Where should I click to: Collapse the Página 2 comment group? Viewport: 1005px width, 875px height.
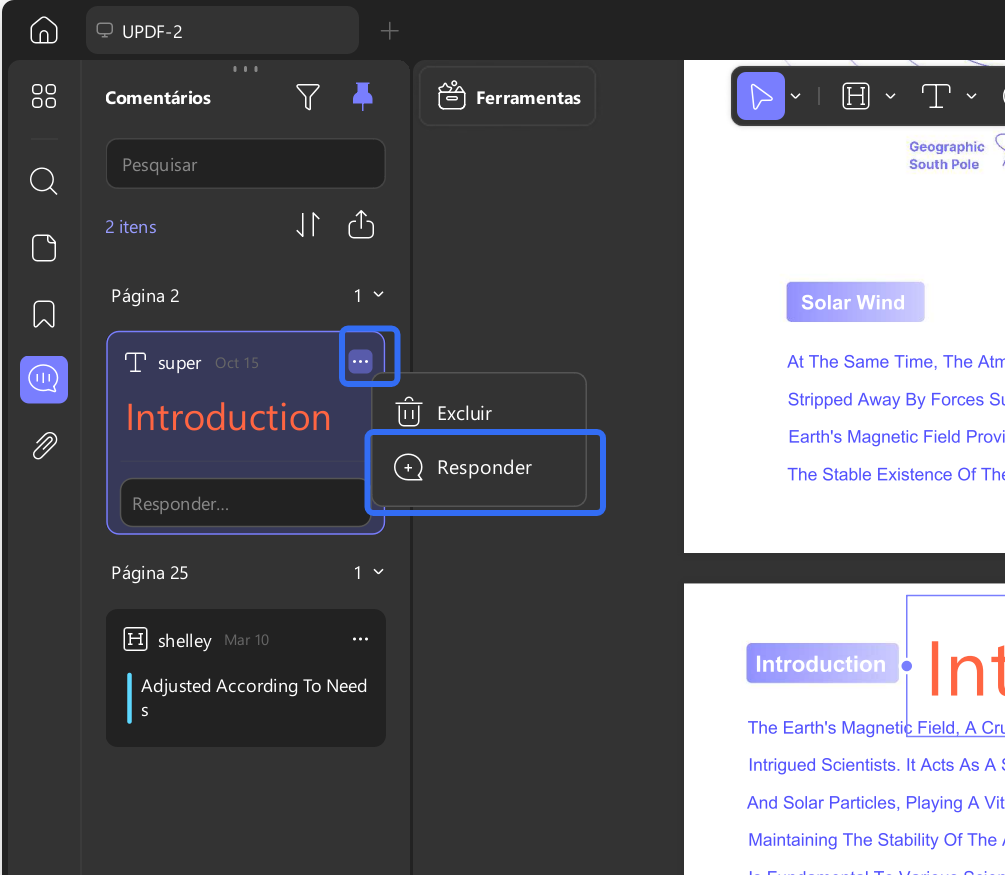click(x=378, y=295)
